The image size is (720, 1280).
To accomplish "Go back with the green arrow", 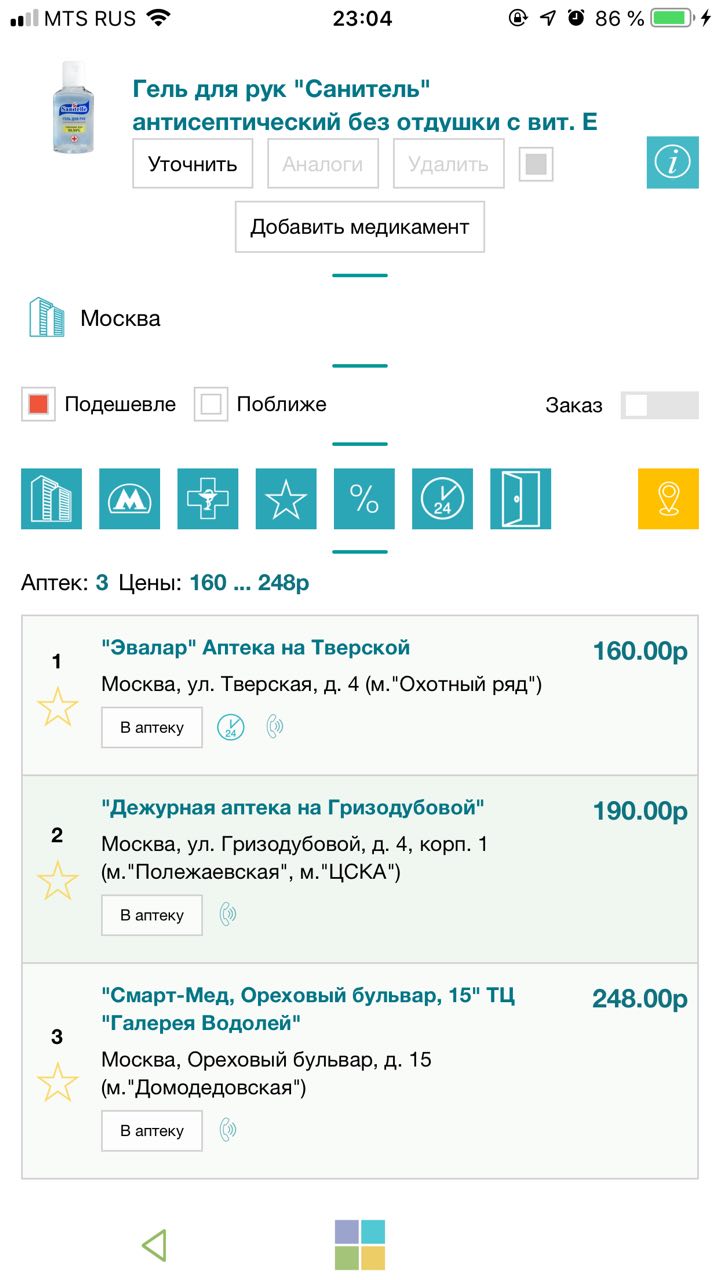I will [154, 1245].
